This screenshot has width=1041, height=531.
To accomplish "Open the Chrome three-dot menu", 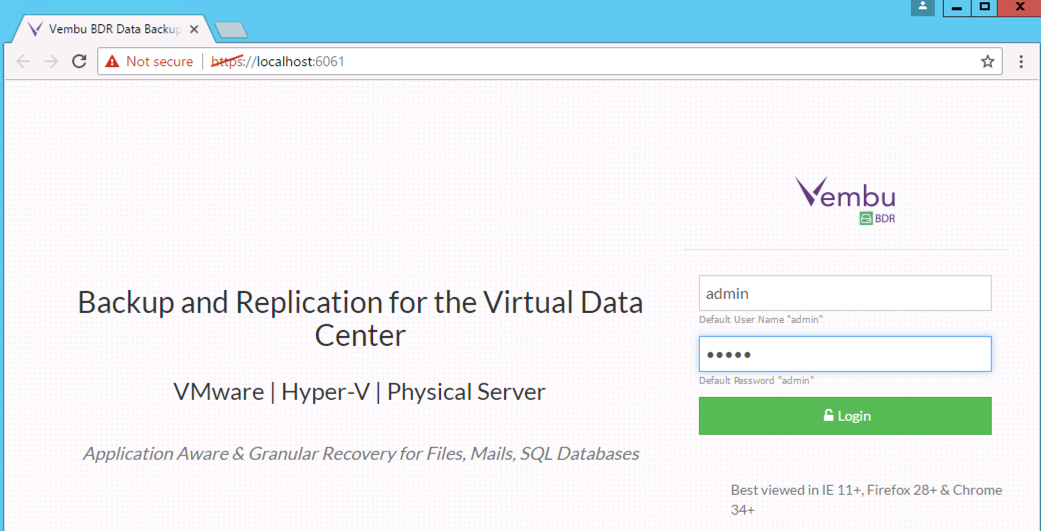I will tap(1020, 62).
